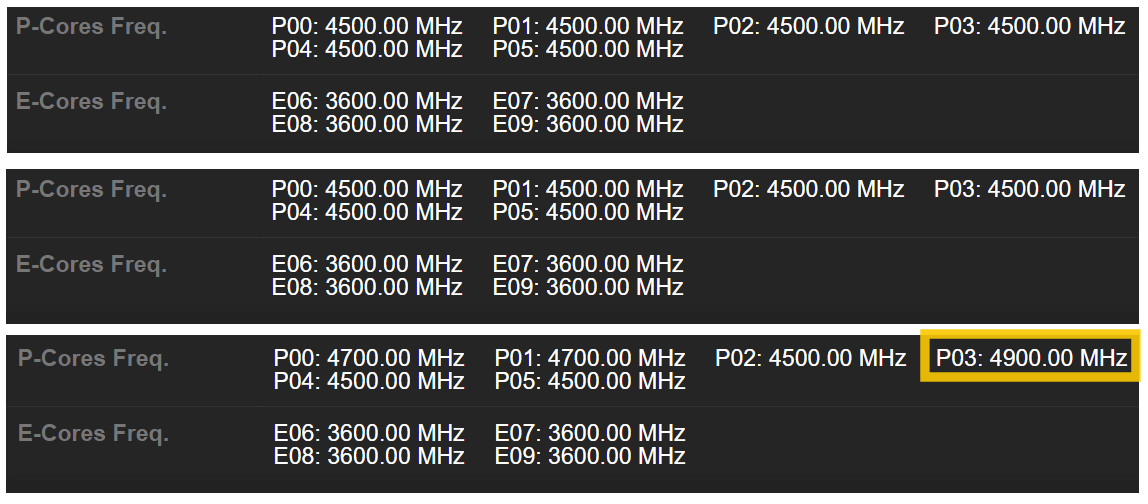Click P-Cores Freq. label in third panel
The height and width of the screenshot is (504, 1148).
point(94,359)
